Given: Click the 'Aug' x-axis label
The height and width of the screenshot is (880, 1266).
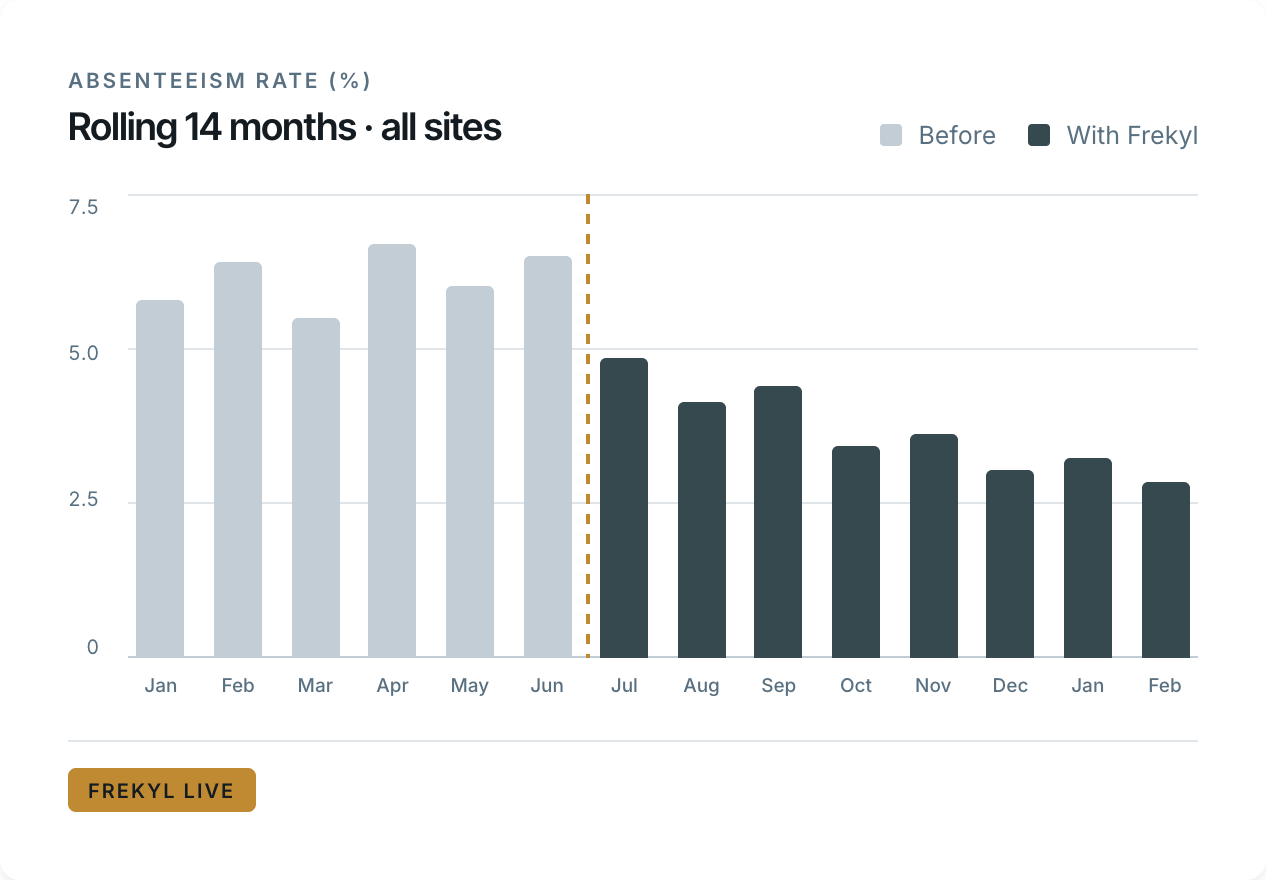Looking at the screenshot, I should [x=702, y=686].
